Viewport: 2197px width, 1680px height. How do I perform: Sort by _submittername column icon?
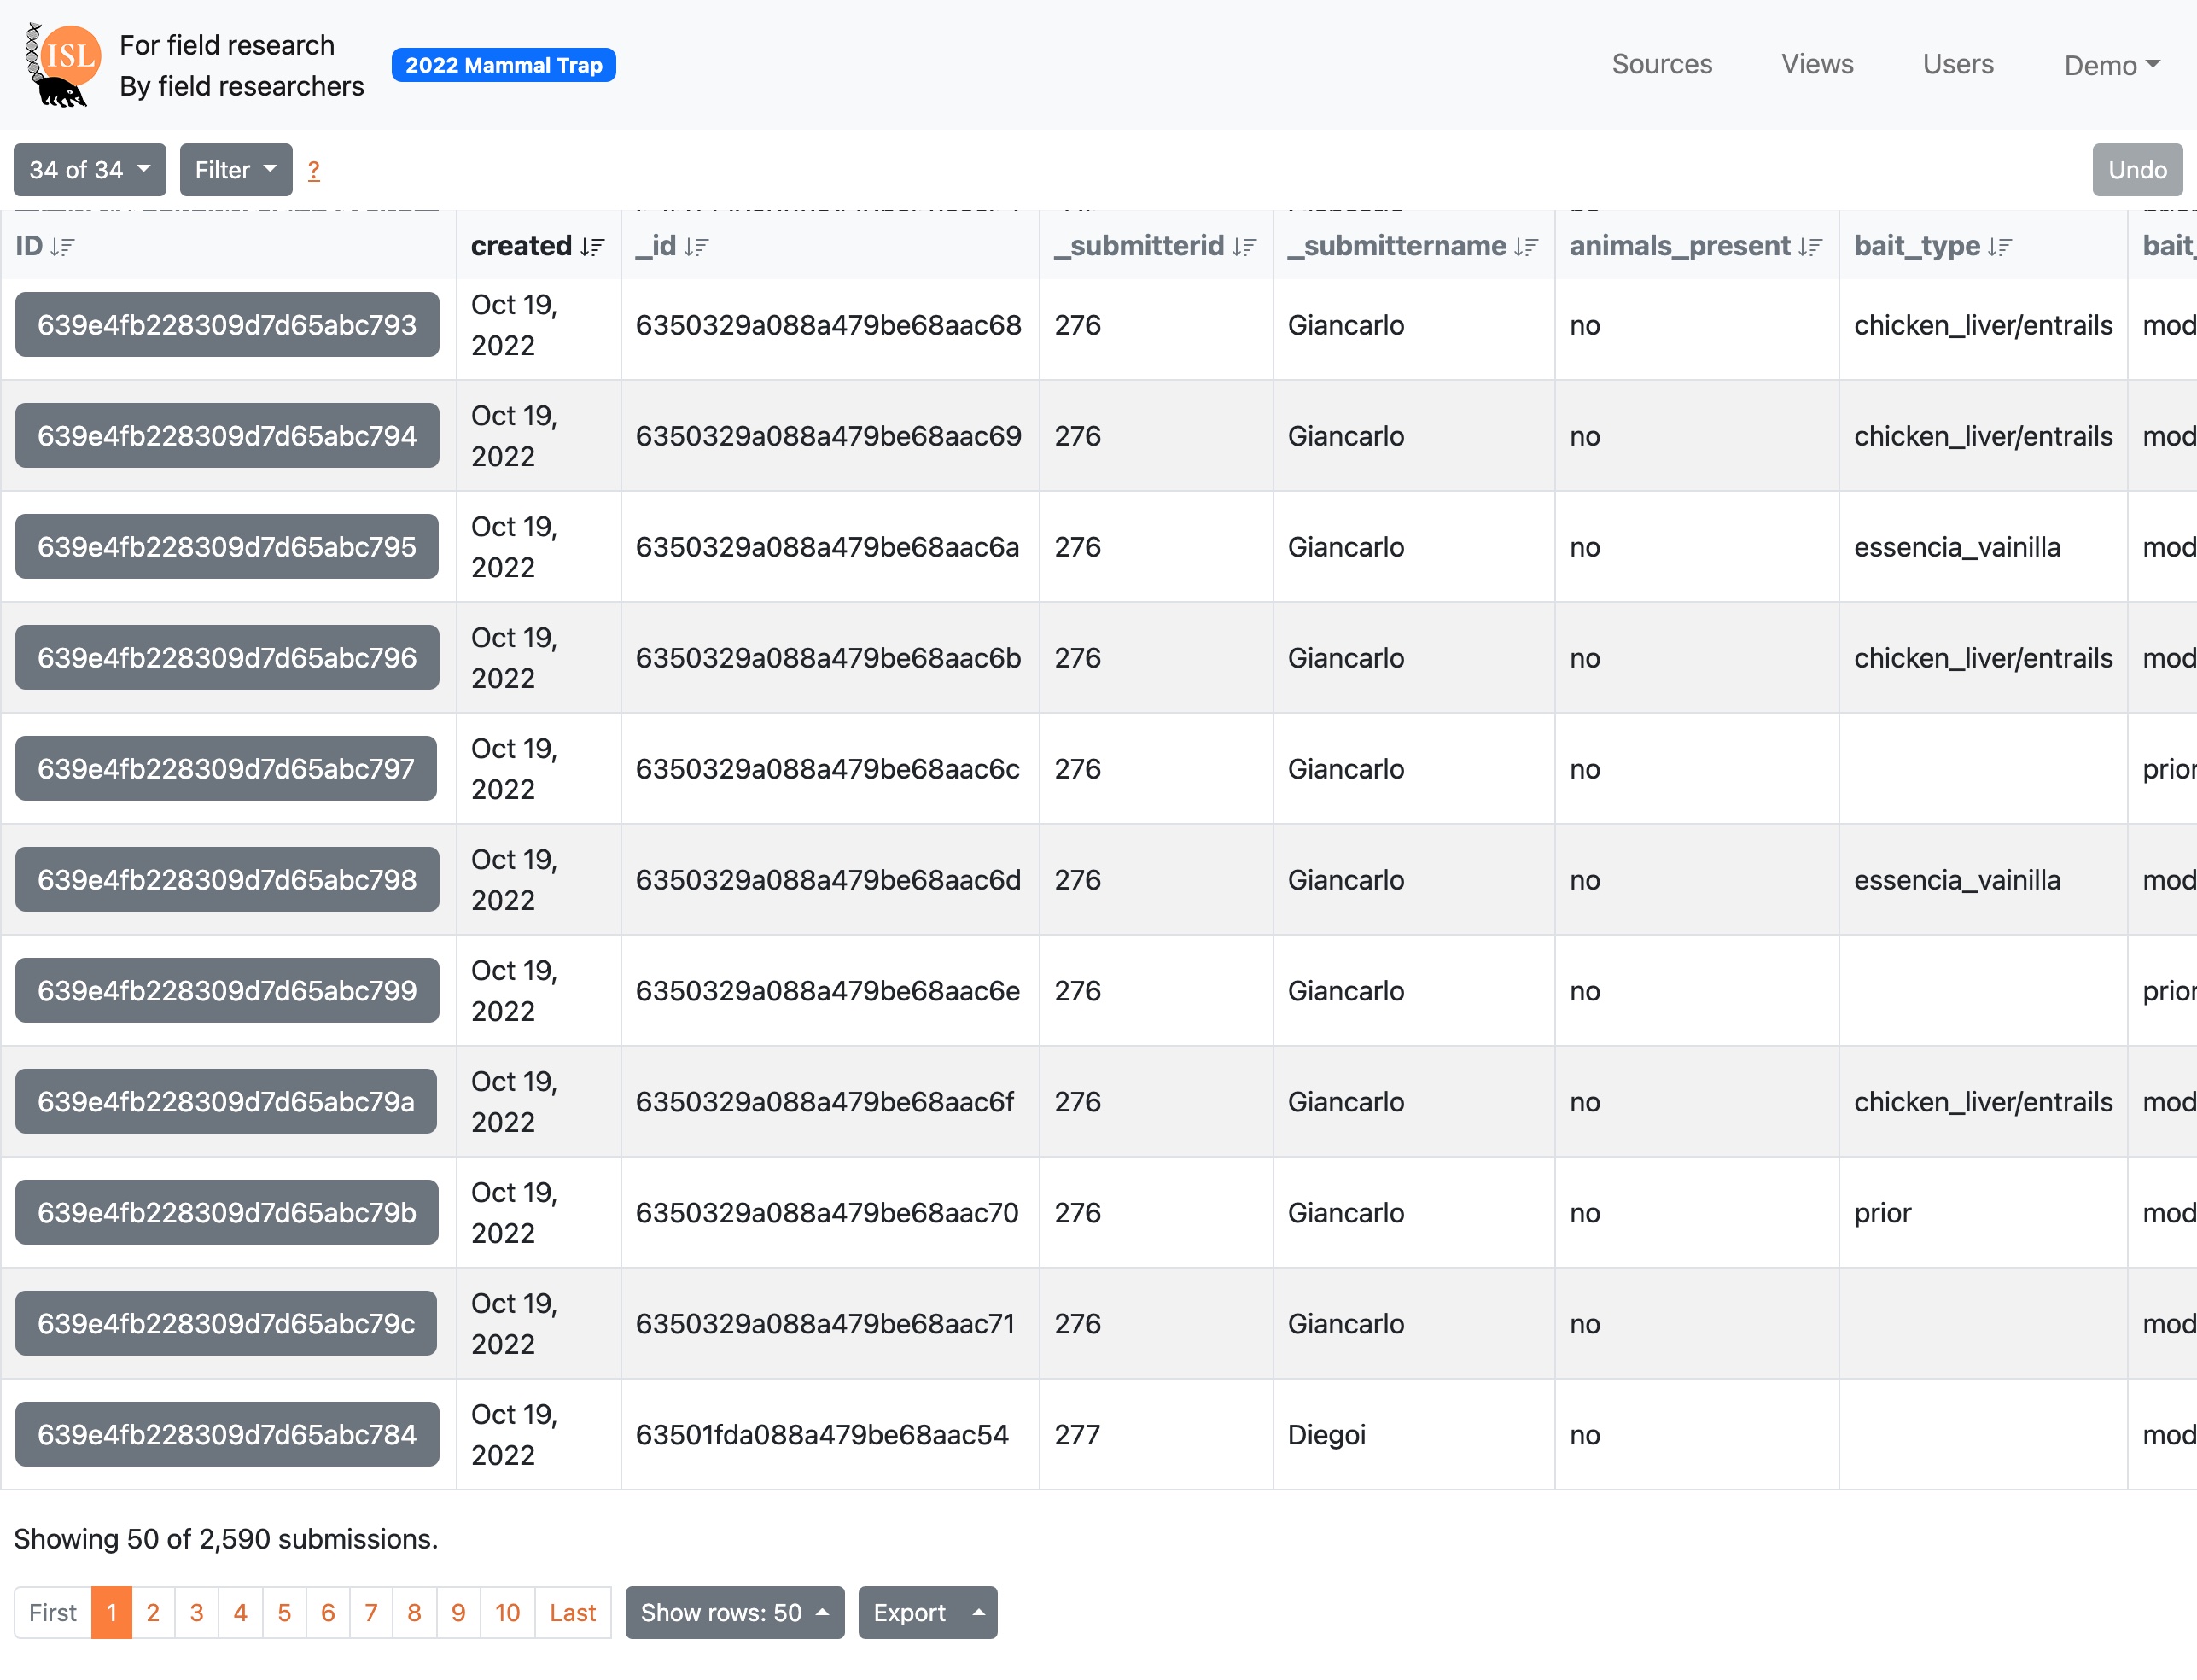pyautogui.click(x=1526, y=247)
